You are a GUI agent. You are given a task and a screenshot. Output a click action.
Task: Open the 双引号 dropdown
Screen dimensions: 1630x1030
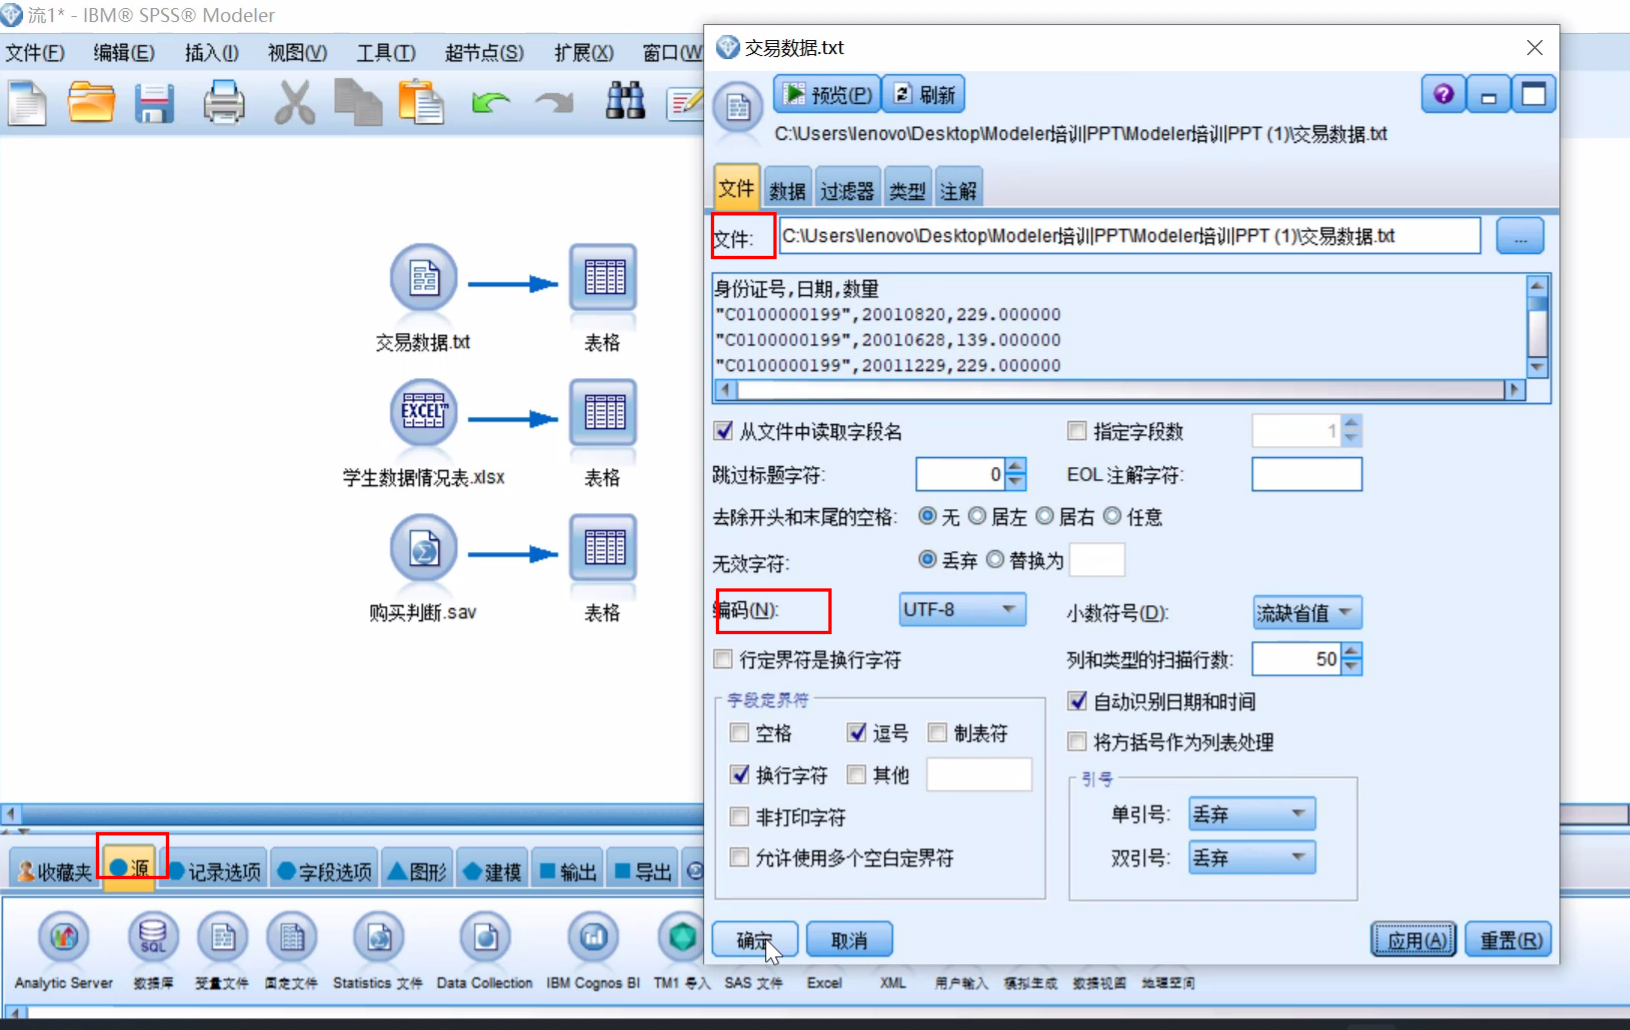coord(1252,857)
